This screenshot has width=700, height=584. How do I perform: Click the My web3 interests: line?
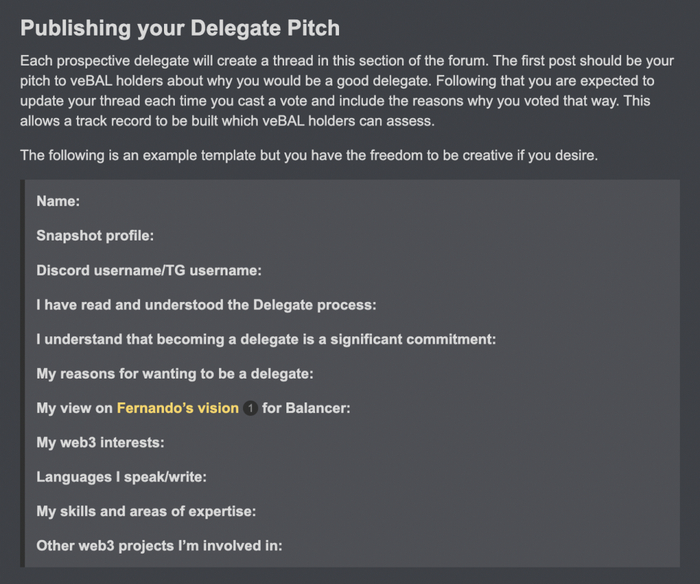tap(100, 442)
